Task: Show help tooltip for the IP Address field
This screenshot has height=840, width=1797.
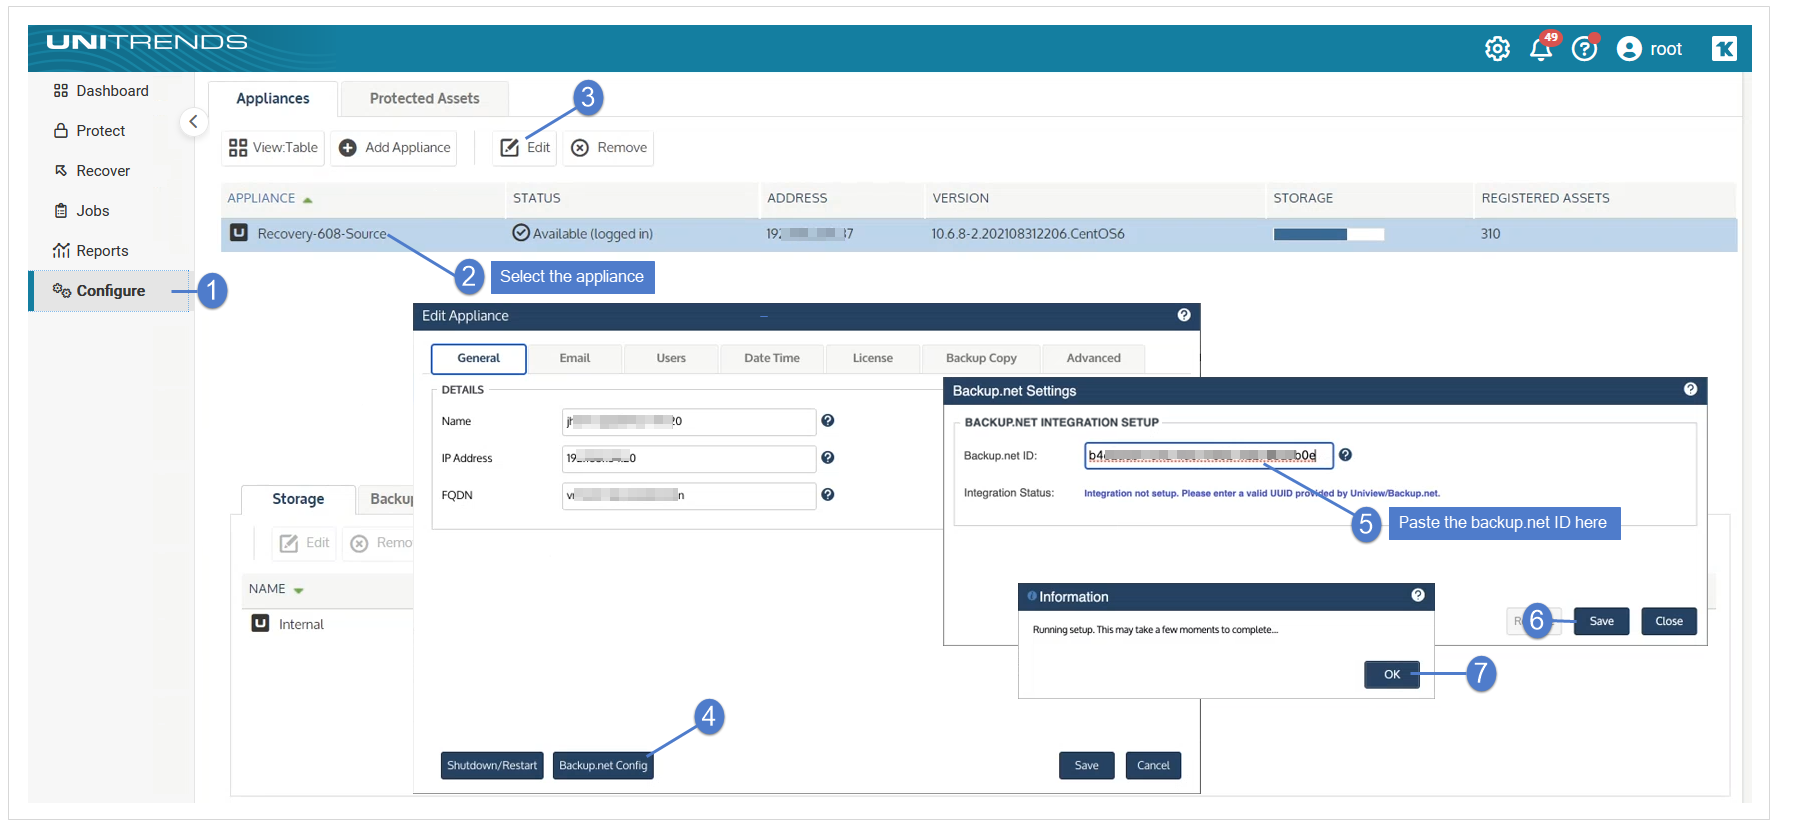Action: coord(828,458)
